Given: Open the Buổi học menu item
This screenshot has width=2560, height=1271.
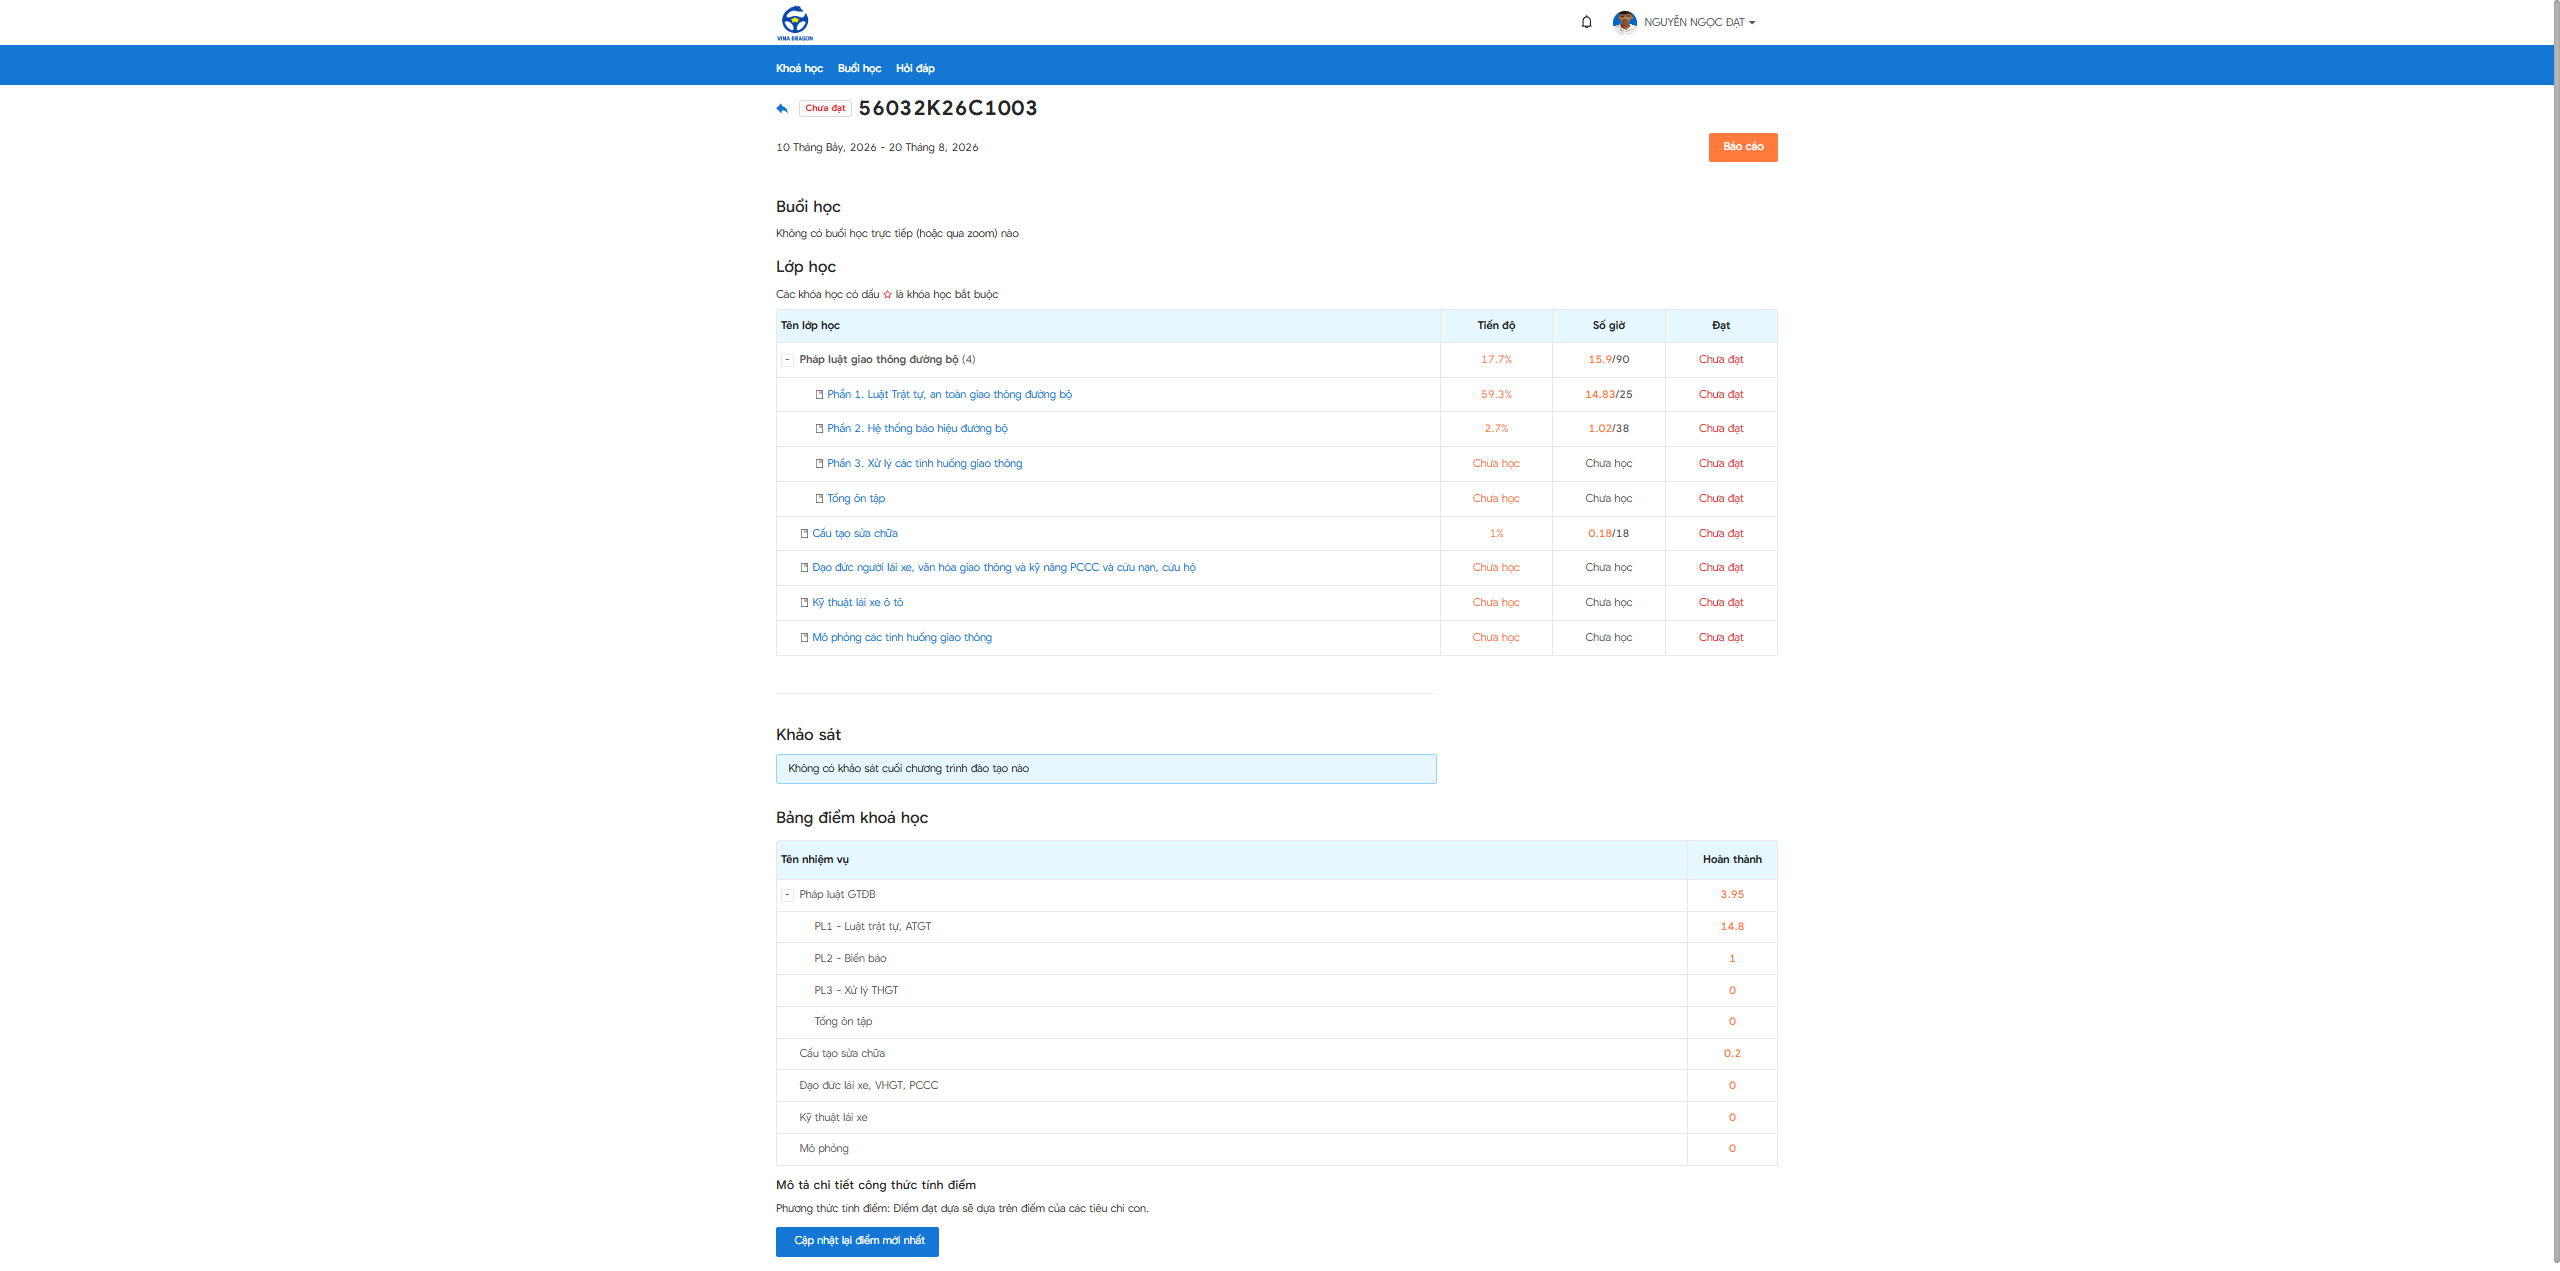Looking at the screenshot, I should coord(859,68).
